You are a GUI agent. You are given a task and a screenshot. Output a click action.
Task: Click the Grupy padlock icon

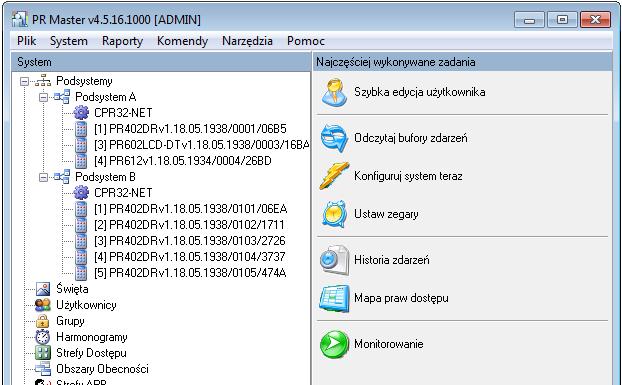(x=43, y=321)
